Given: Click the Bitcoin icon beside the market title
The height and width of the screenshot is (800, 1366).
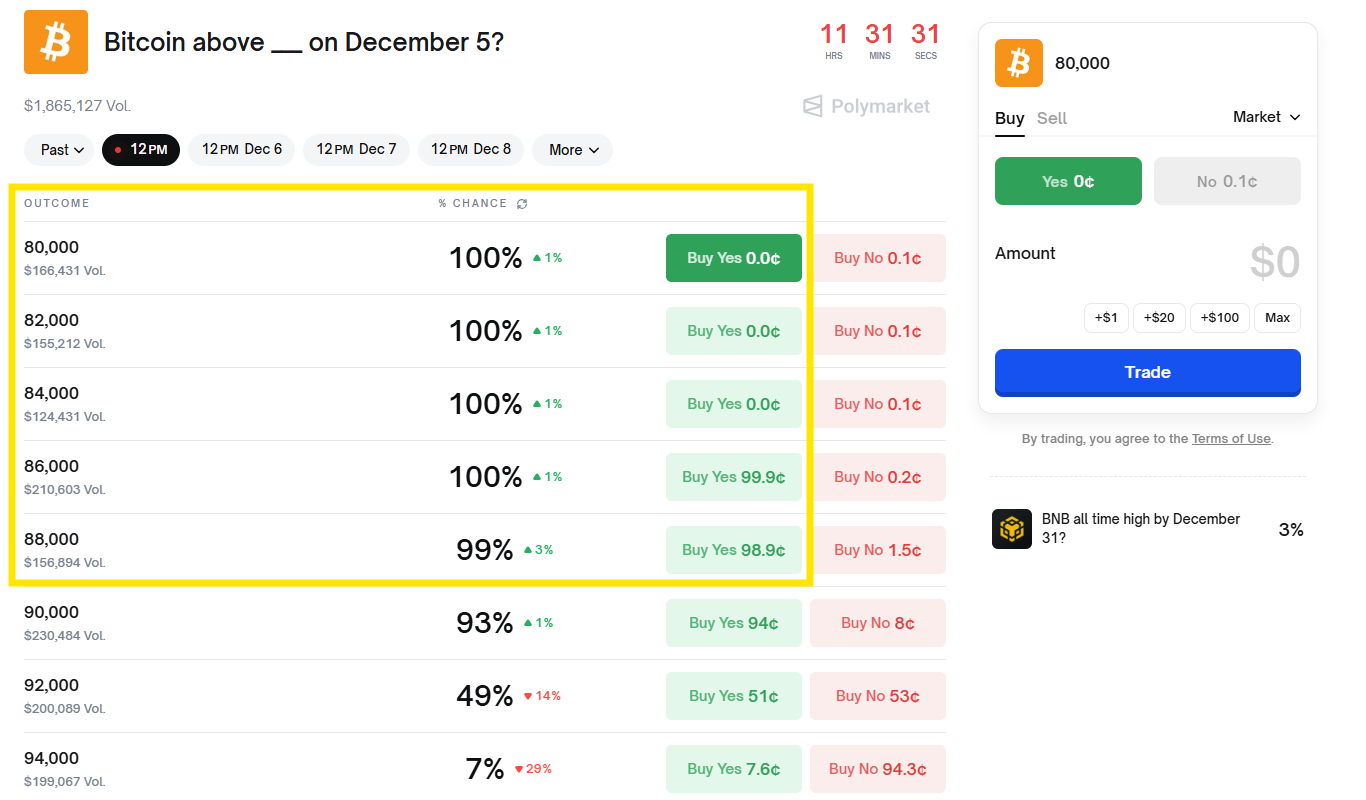Looking at the screenshot, I should click(x=55, y=42).
